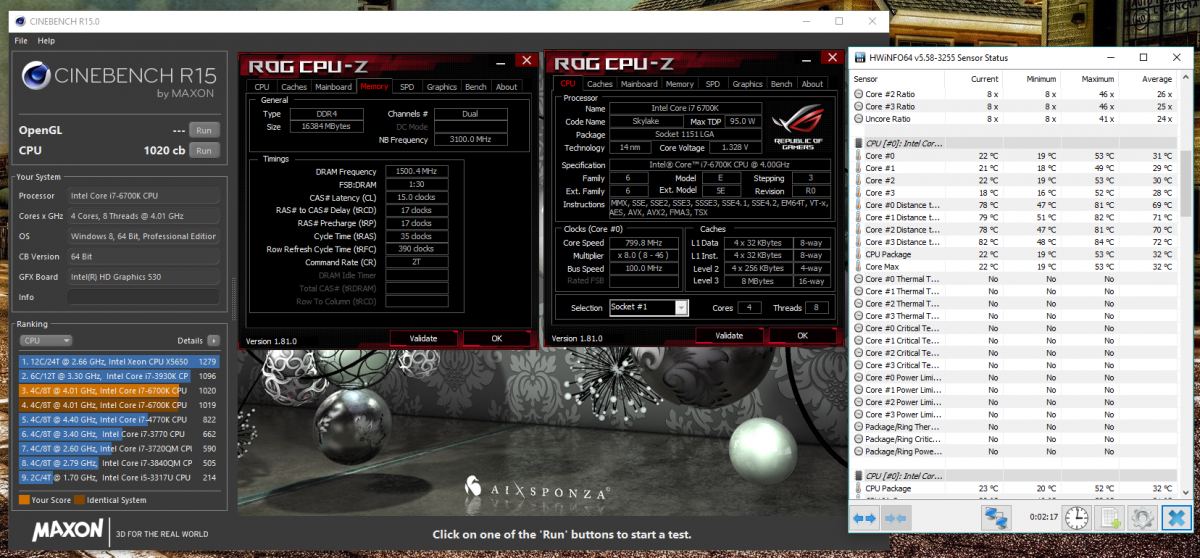The image size is (1200, 558).
Task: Reset the HWiNFO elapsed time clock
Action: [x=1076, y=517]
